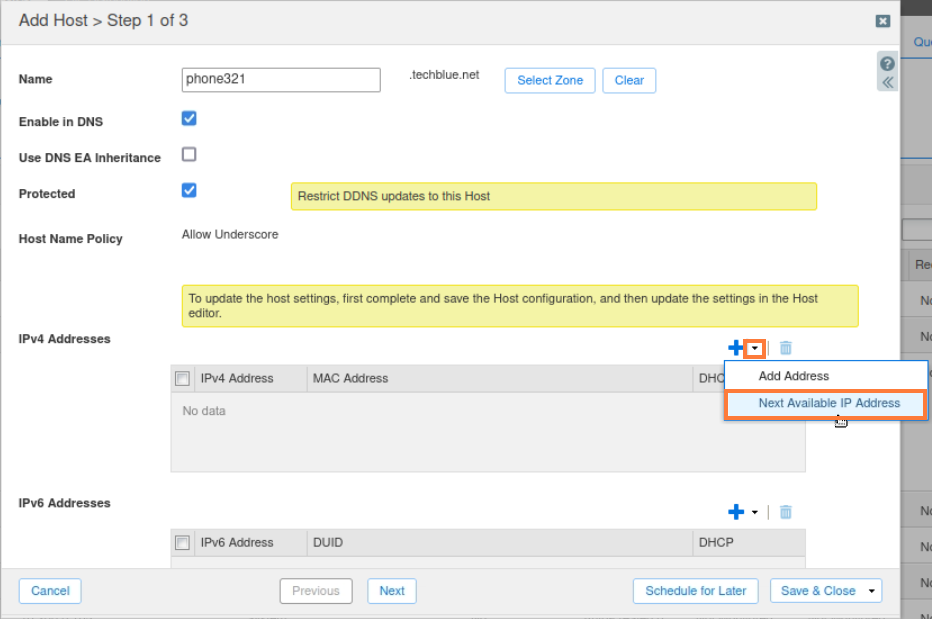The height and width of the screenshot is (619, 932).
Task: Click the blue plus icon for IPv6 Addresses
Action: (736, 512)
